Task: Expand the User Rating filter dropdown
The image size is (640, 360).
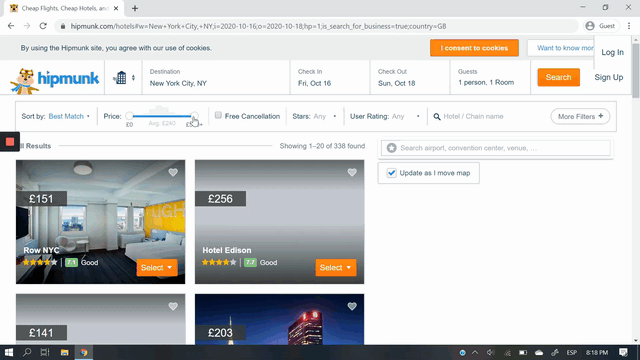Action: (x=406, y=116)
